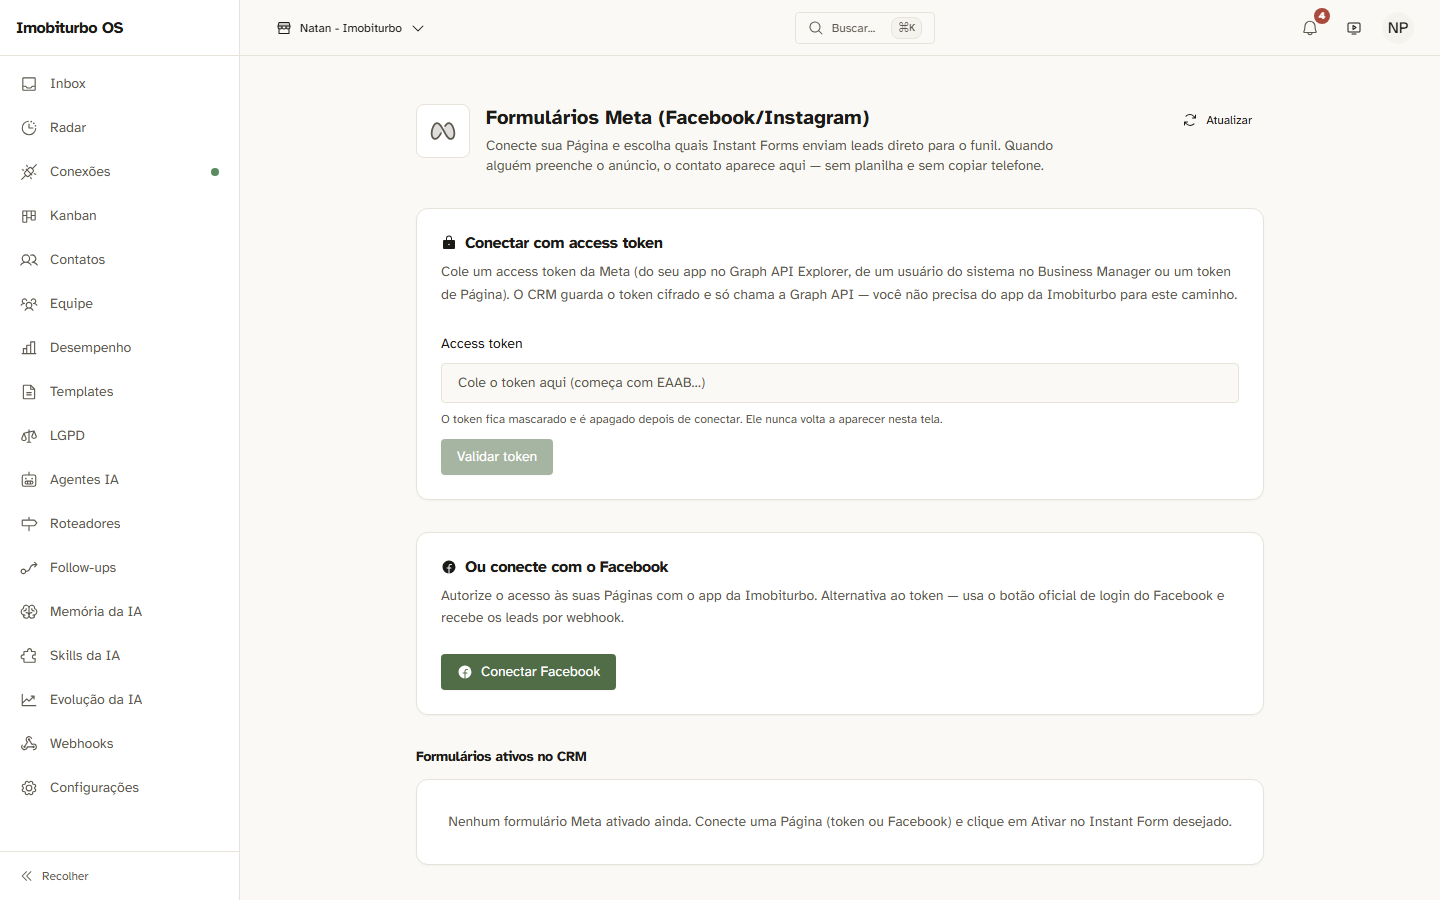Navigate to Contatos menu item
The height and width of the screenshot is (900, 1440).
[120, 260]
